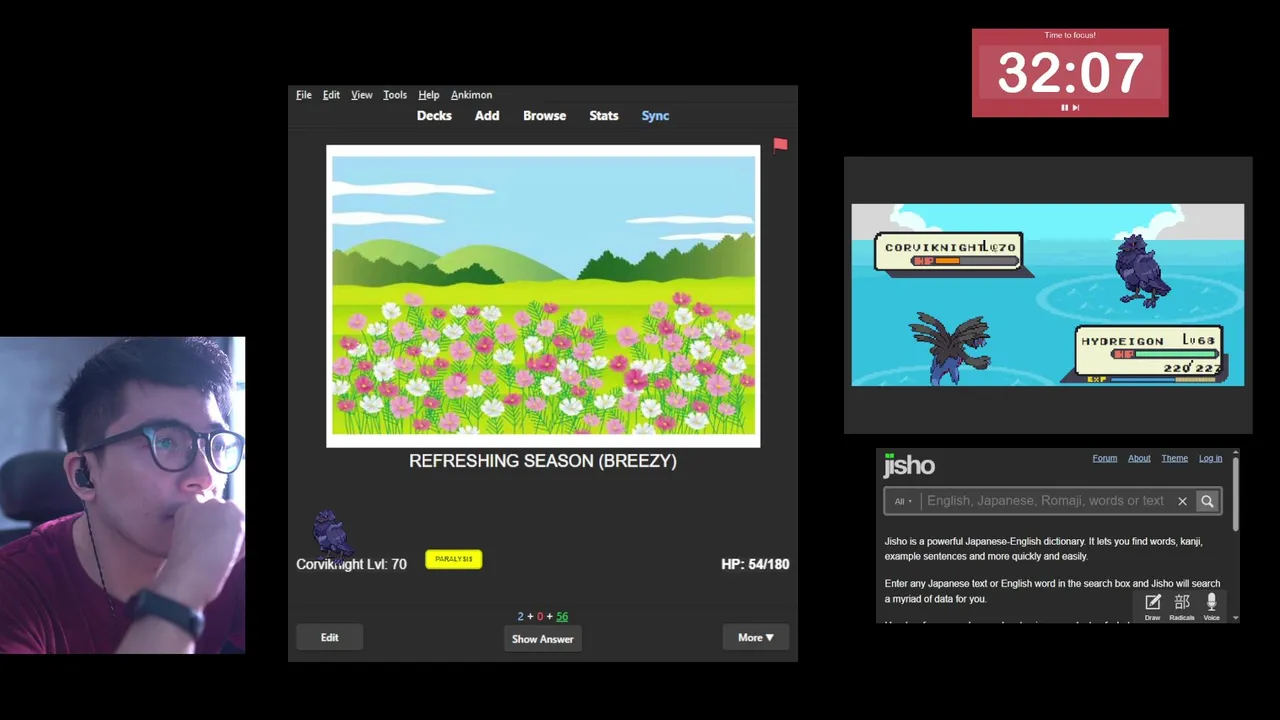Open the Edit menu
Screen dimensions: 1280x720
(x=331, y=95)
